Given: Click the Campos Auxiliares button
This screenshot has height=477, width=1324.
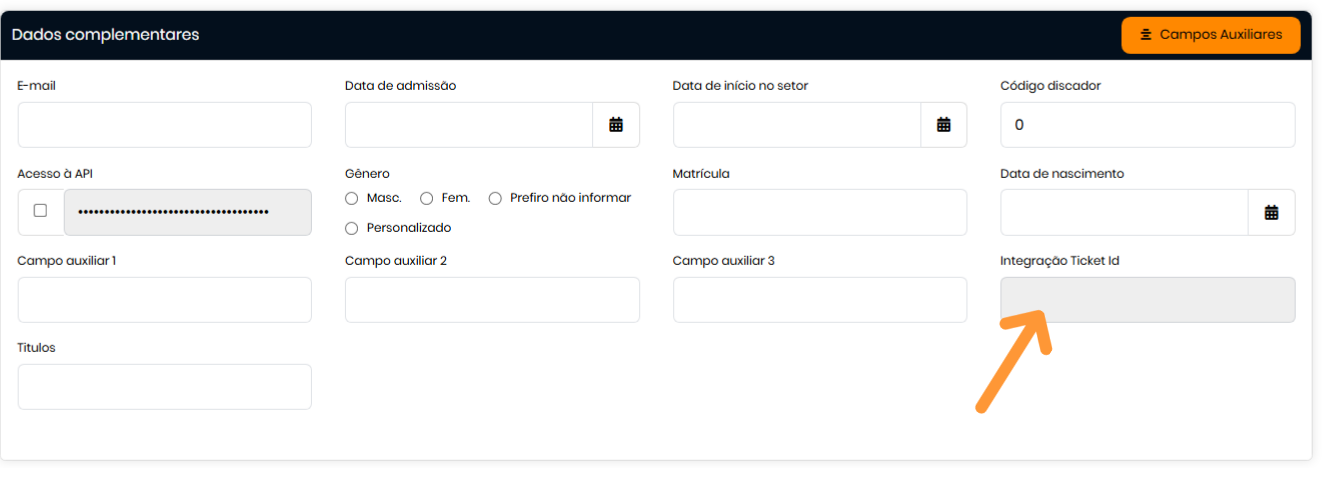Looking at the screenshot, I should (x=1210, y=35).
